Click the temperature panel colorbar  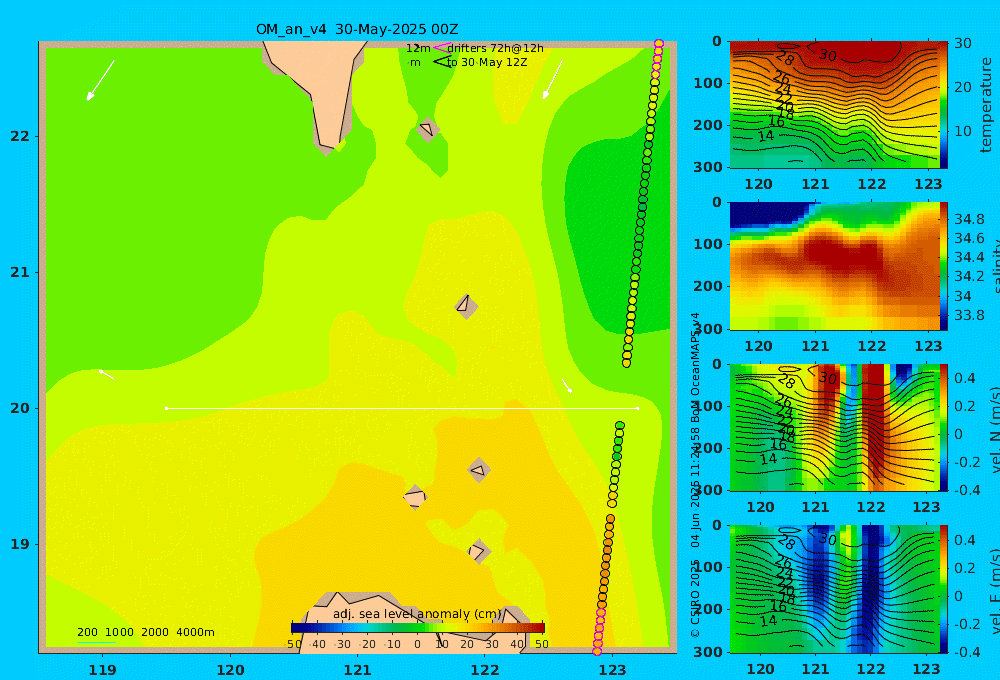(x=944, y=105)
